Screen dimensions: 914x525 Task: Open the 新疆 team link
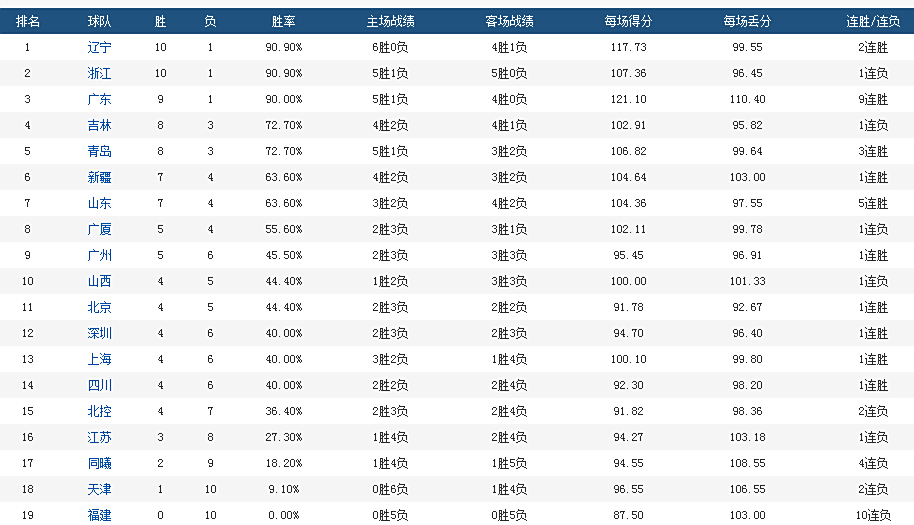99,177
